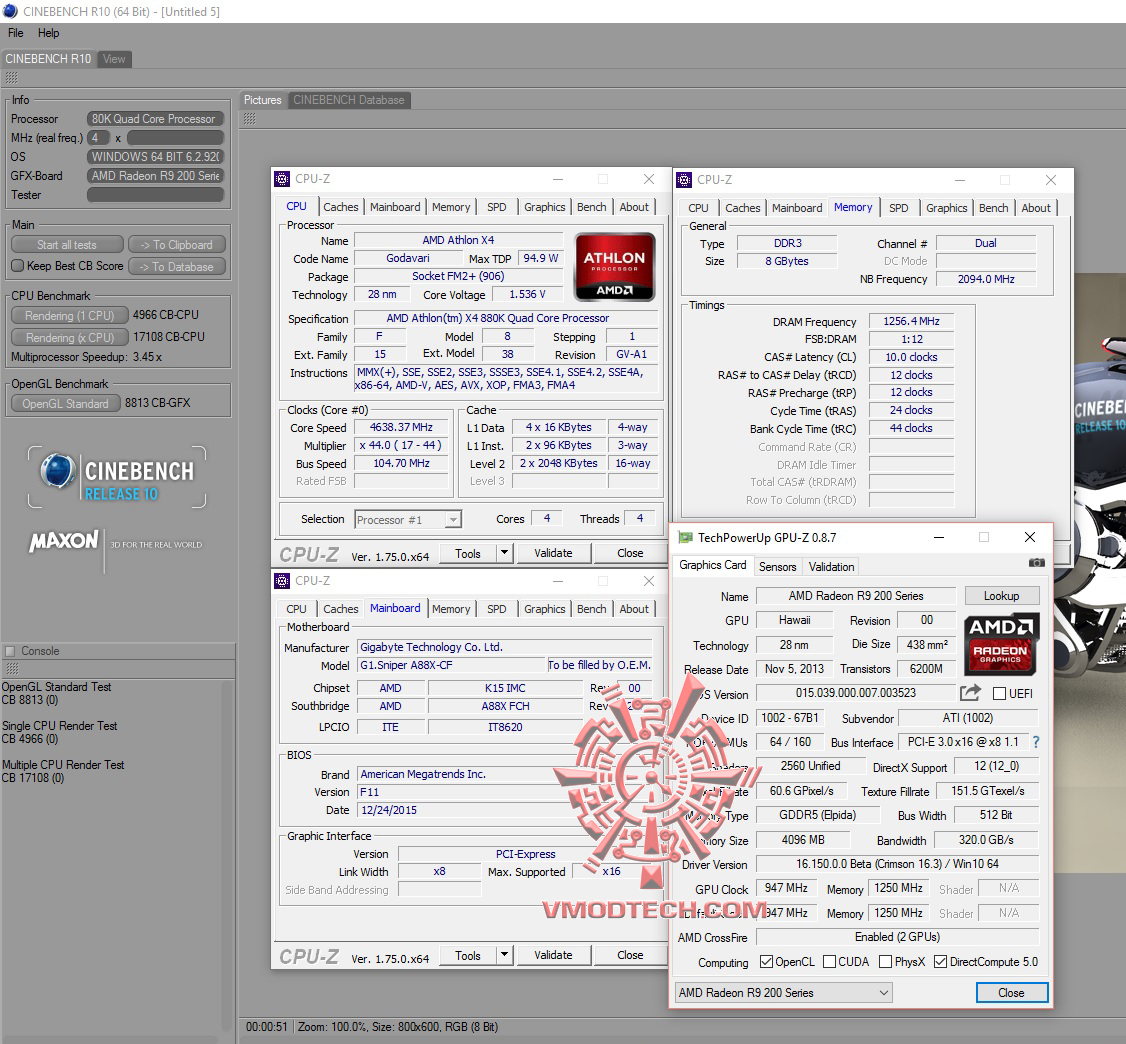Click the OpenGL Standard button

point(65,404)
